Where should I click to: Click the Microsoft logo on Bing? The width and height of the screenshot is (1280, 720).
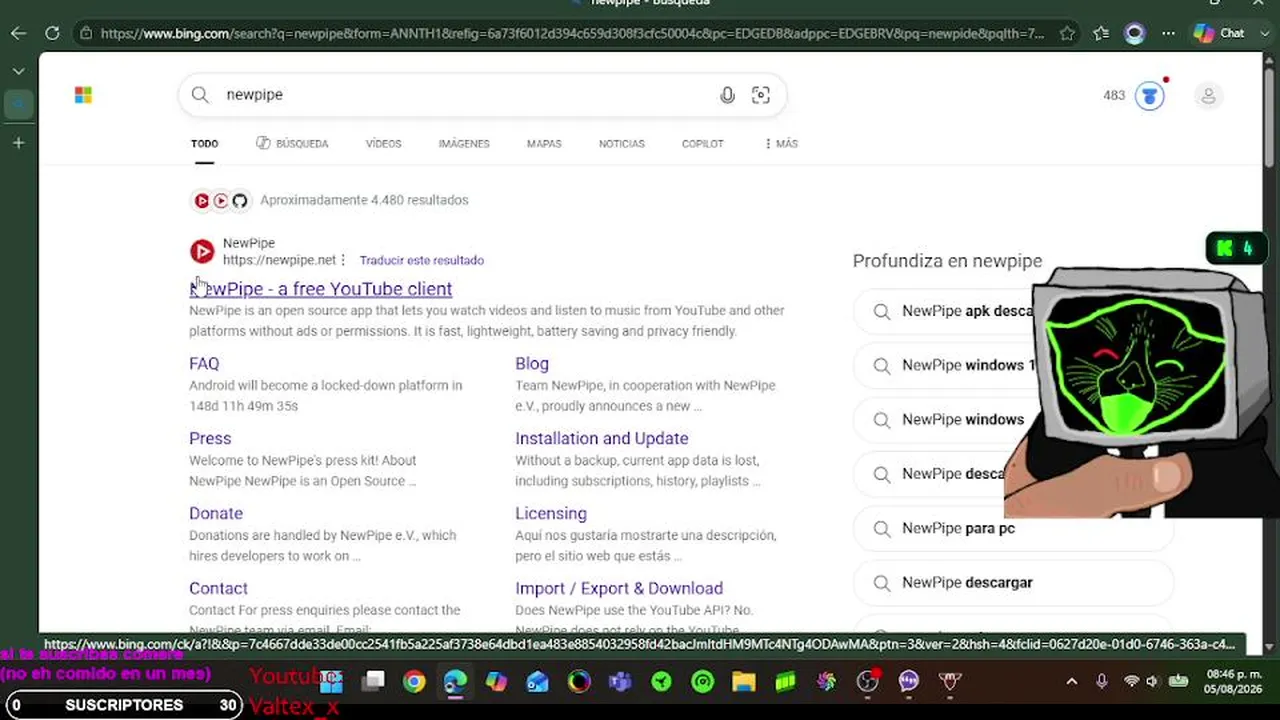tap(83, 95)
